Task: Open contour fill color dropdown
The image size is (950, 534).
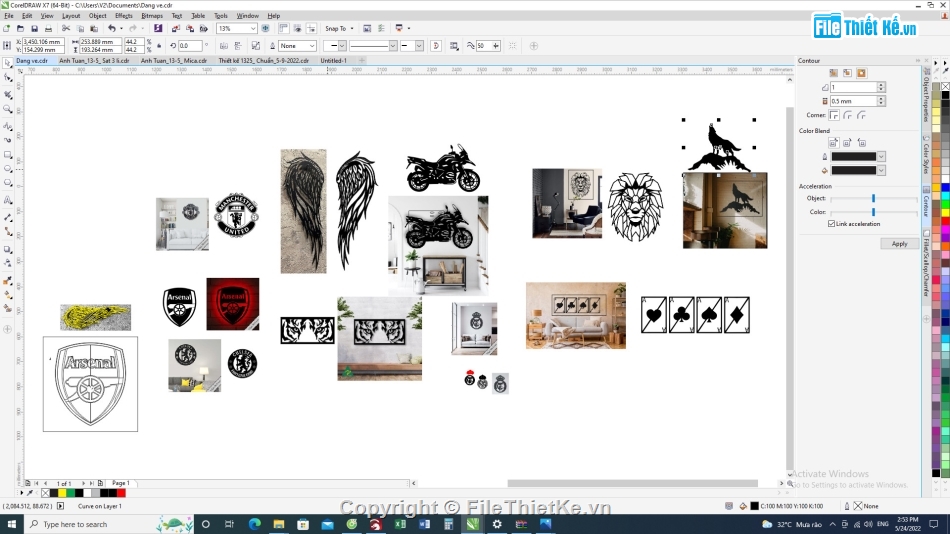Action: (x=881, y=170)
